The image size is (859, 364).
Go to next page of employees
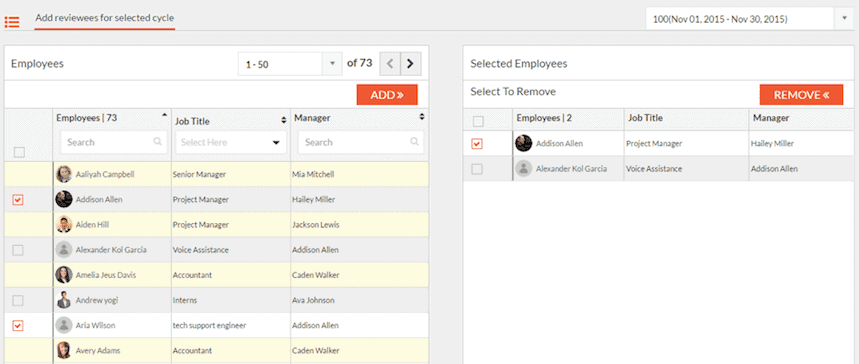coord(410,64)
